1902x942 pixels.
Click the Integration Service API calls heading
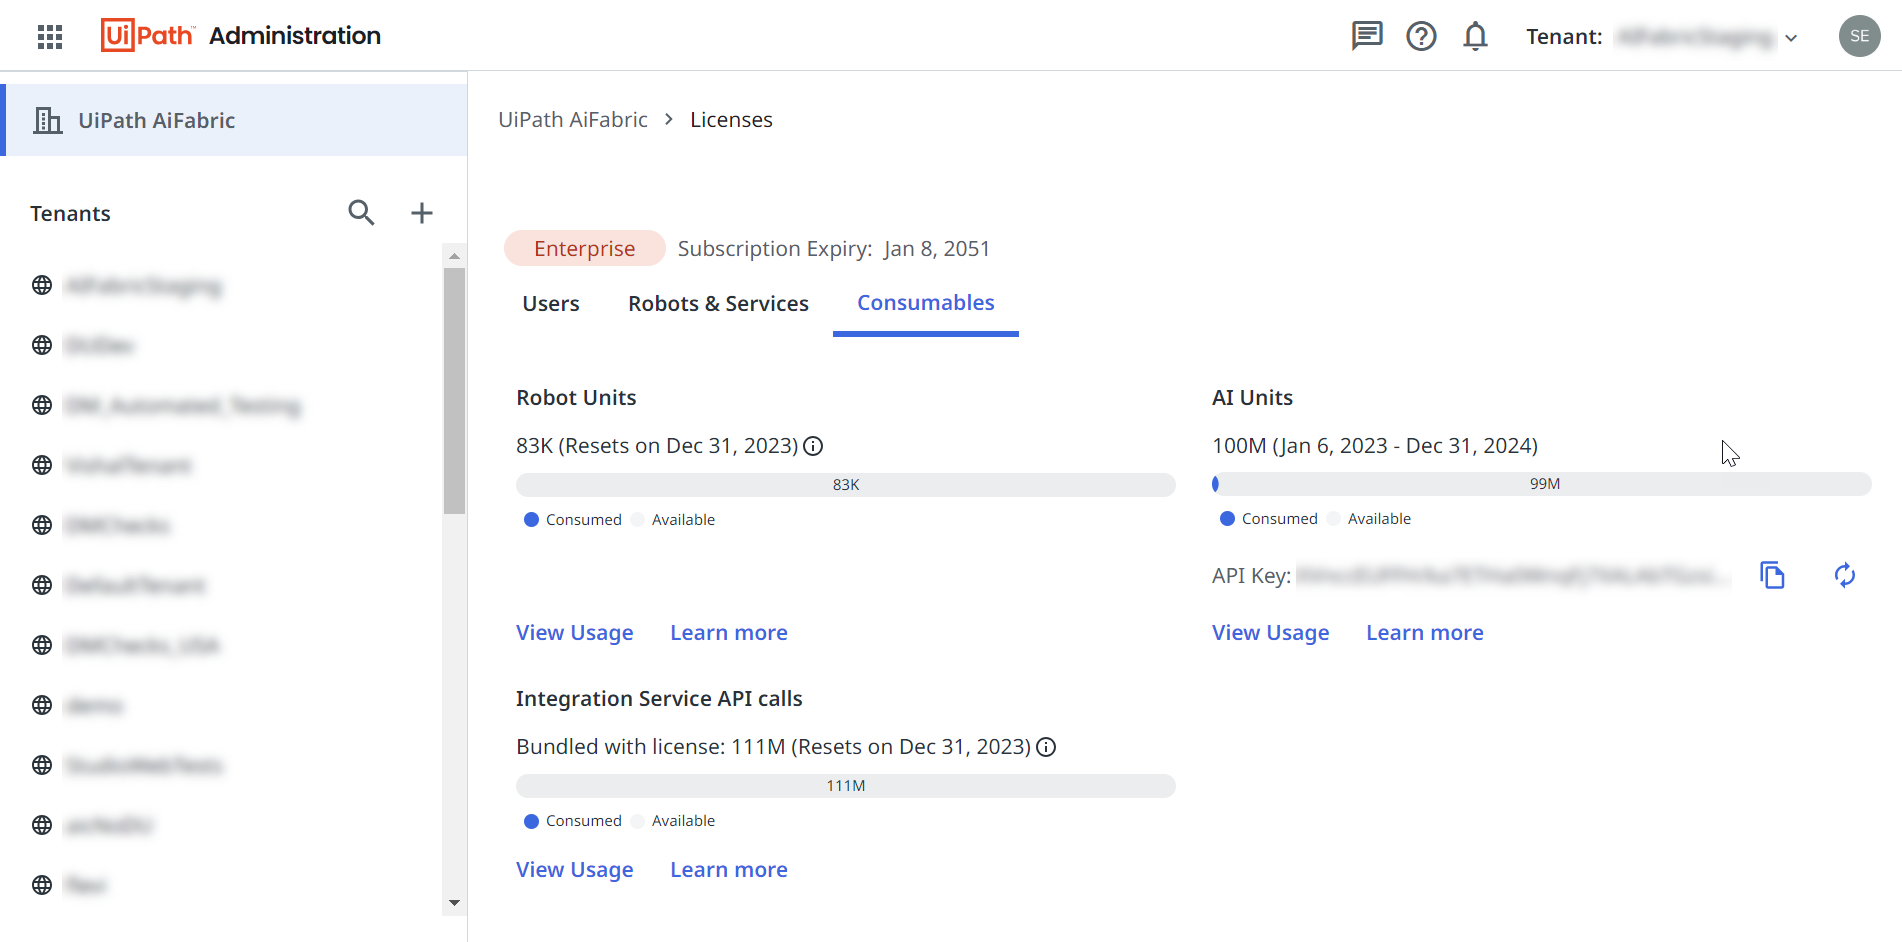[x=659, y=699]
